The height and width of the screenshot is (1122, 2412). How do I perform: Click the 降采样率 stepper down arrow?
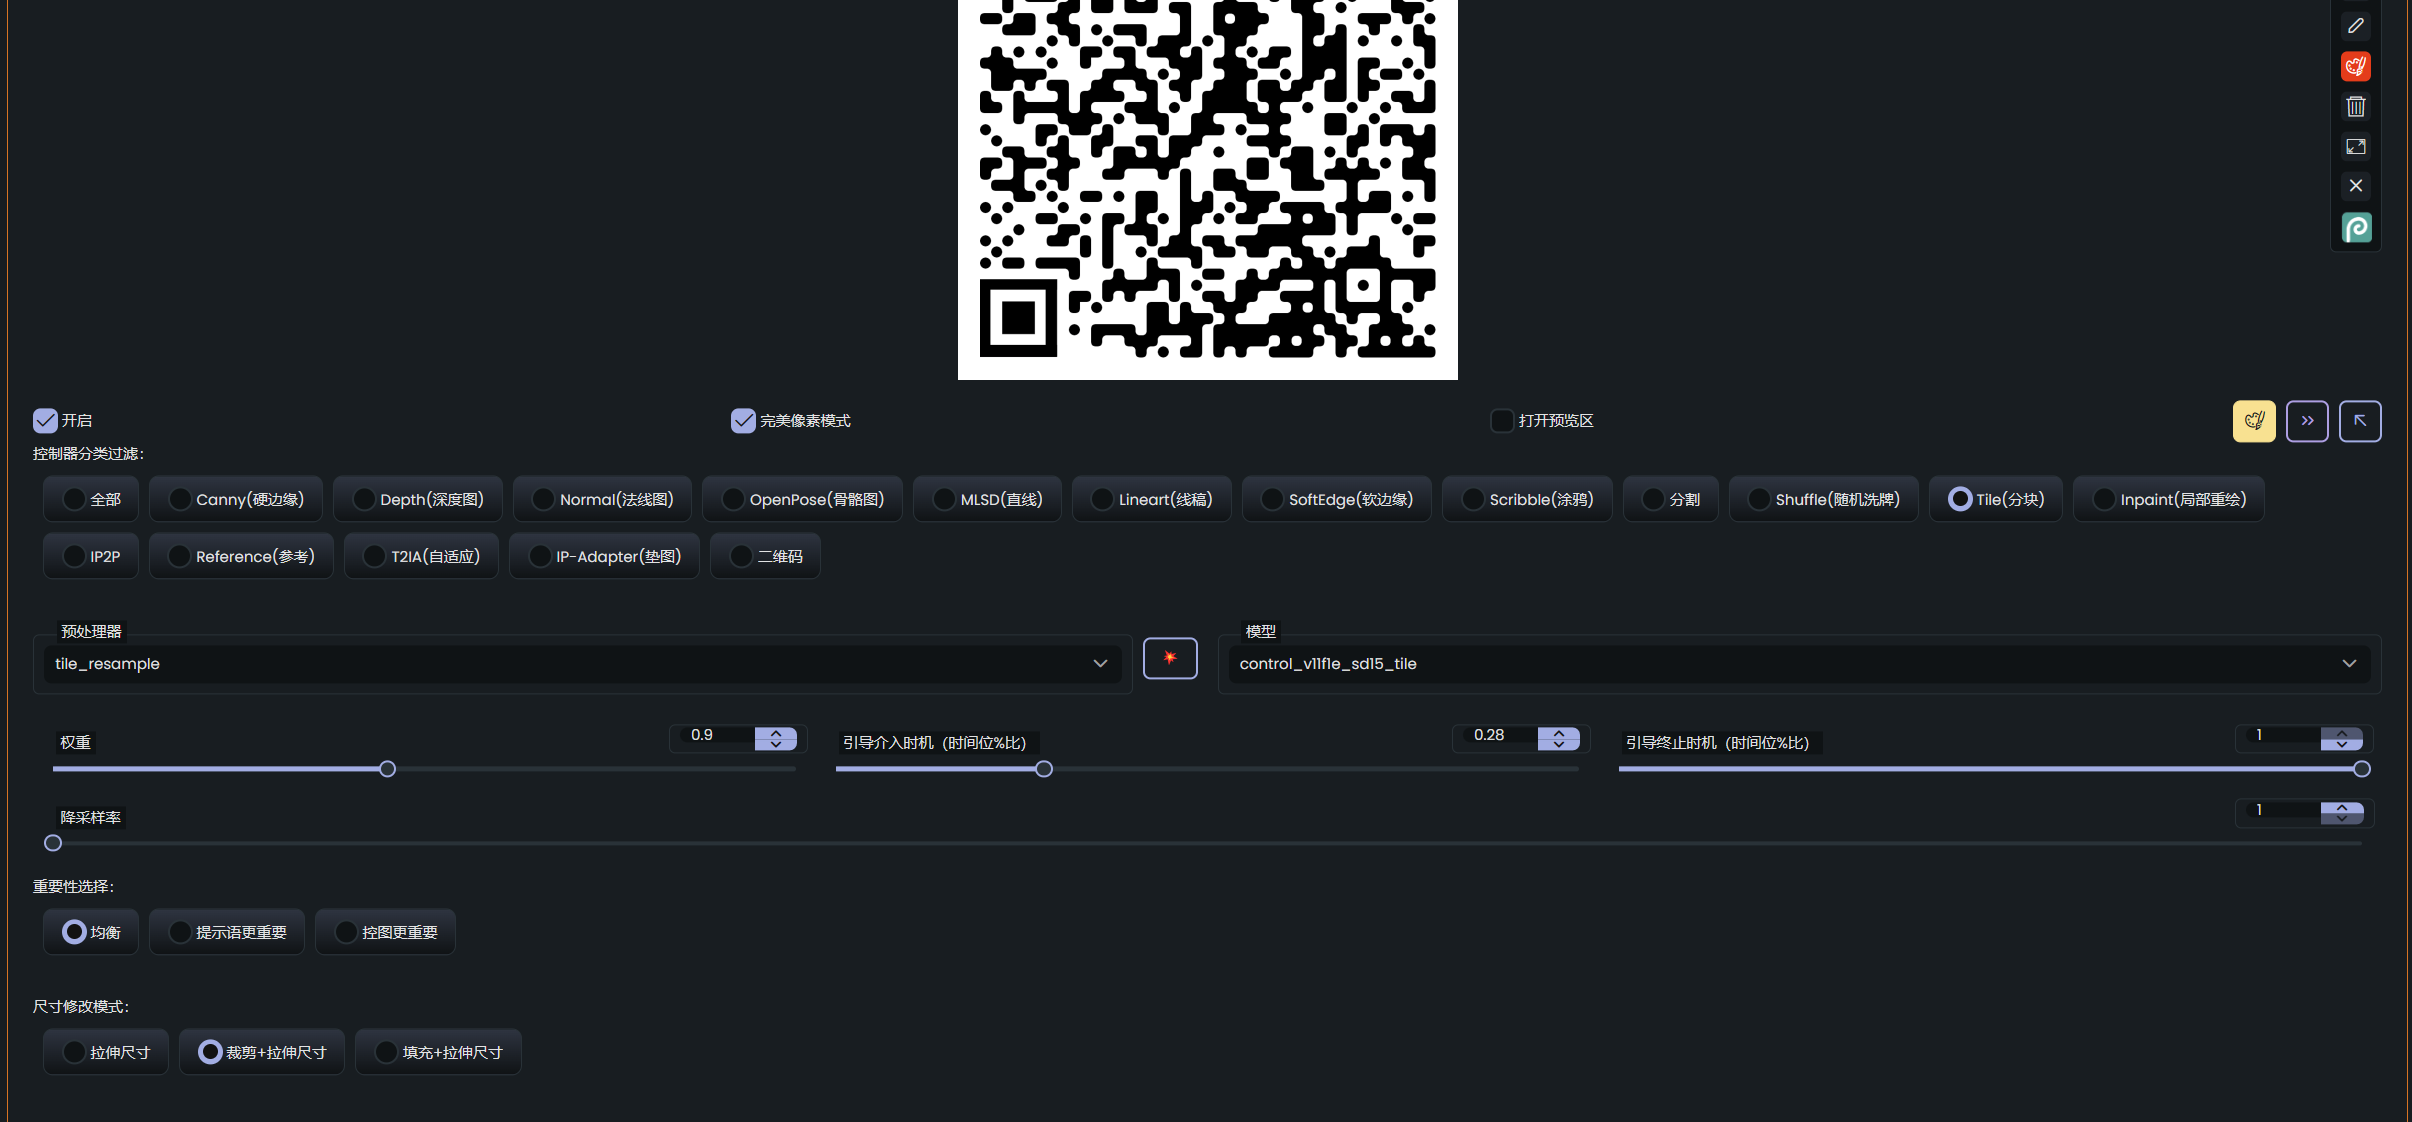click(x=2342, y=818)
